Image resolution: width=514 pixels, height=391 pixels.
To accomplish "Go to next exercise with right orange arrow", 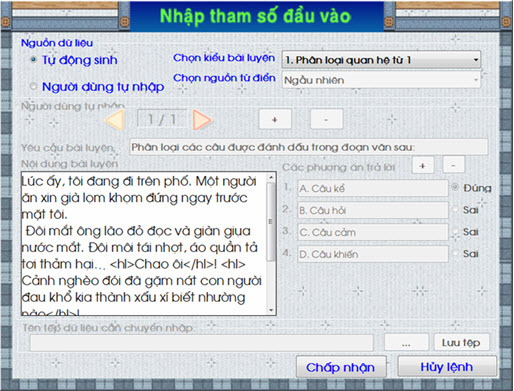I will (202, 119).
